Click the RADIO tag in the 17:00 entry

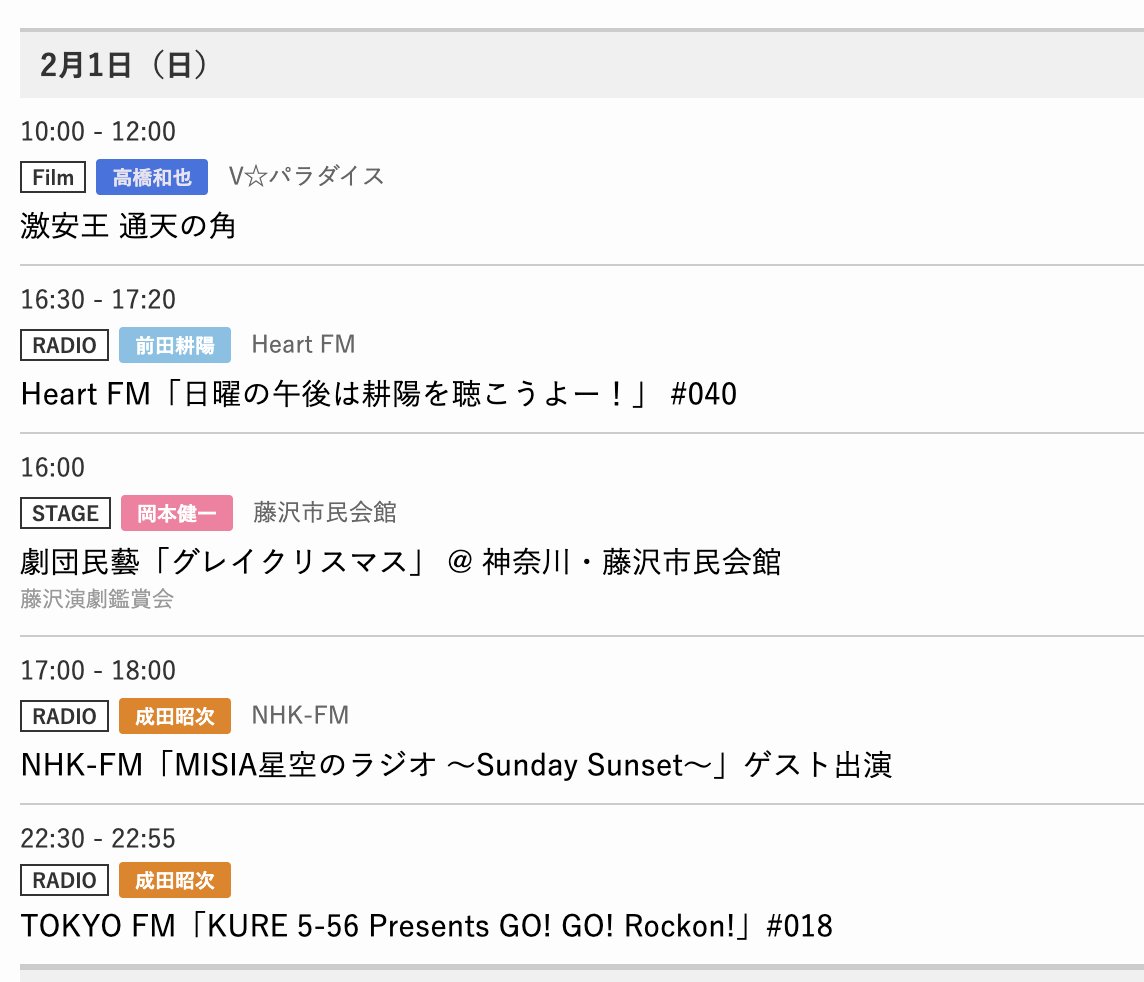(64, 716)
